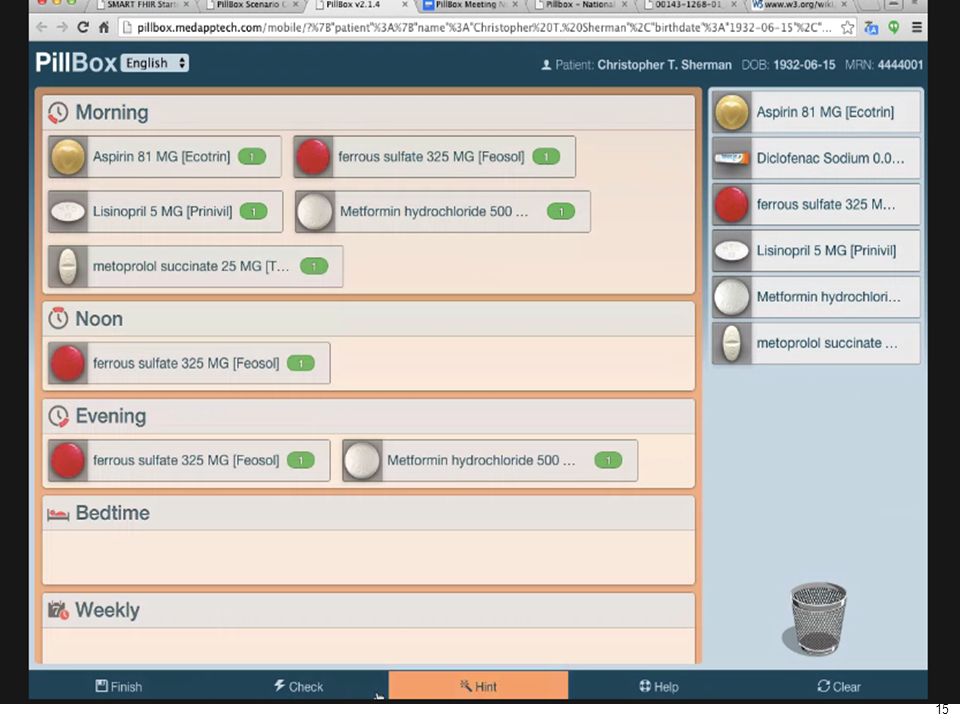Click ferrous sulfate pill image in Noon section

coord(68,363)
